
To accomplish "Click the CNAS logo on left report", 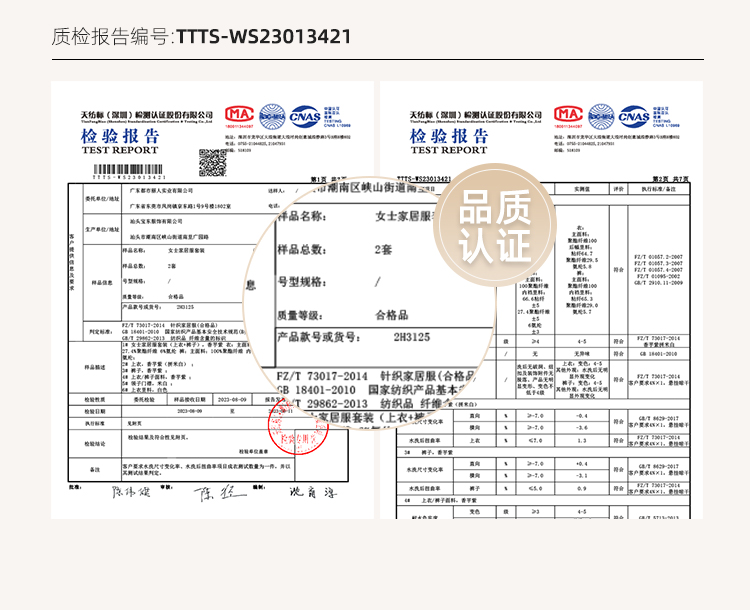I will [304, 115].
